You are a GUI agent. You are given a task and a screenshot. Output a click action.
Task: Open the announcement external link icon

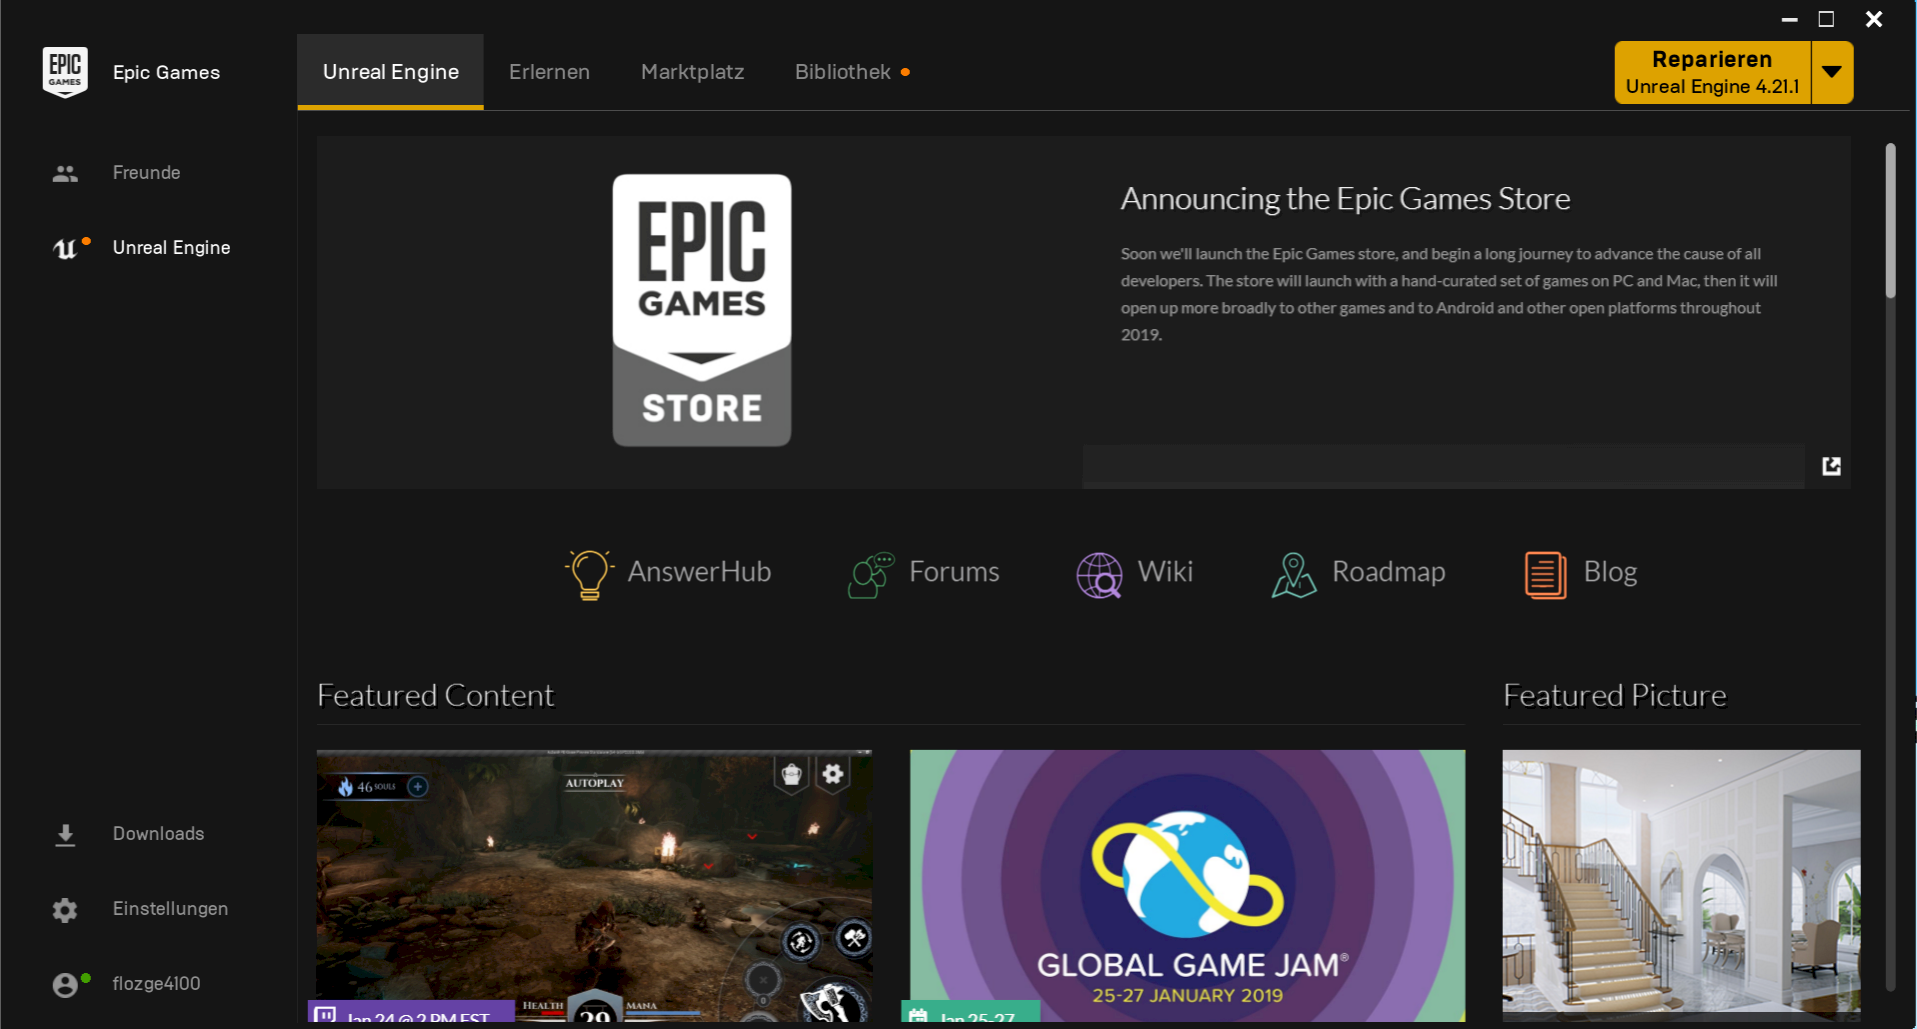click(x=1831, y=466)
